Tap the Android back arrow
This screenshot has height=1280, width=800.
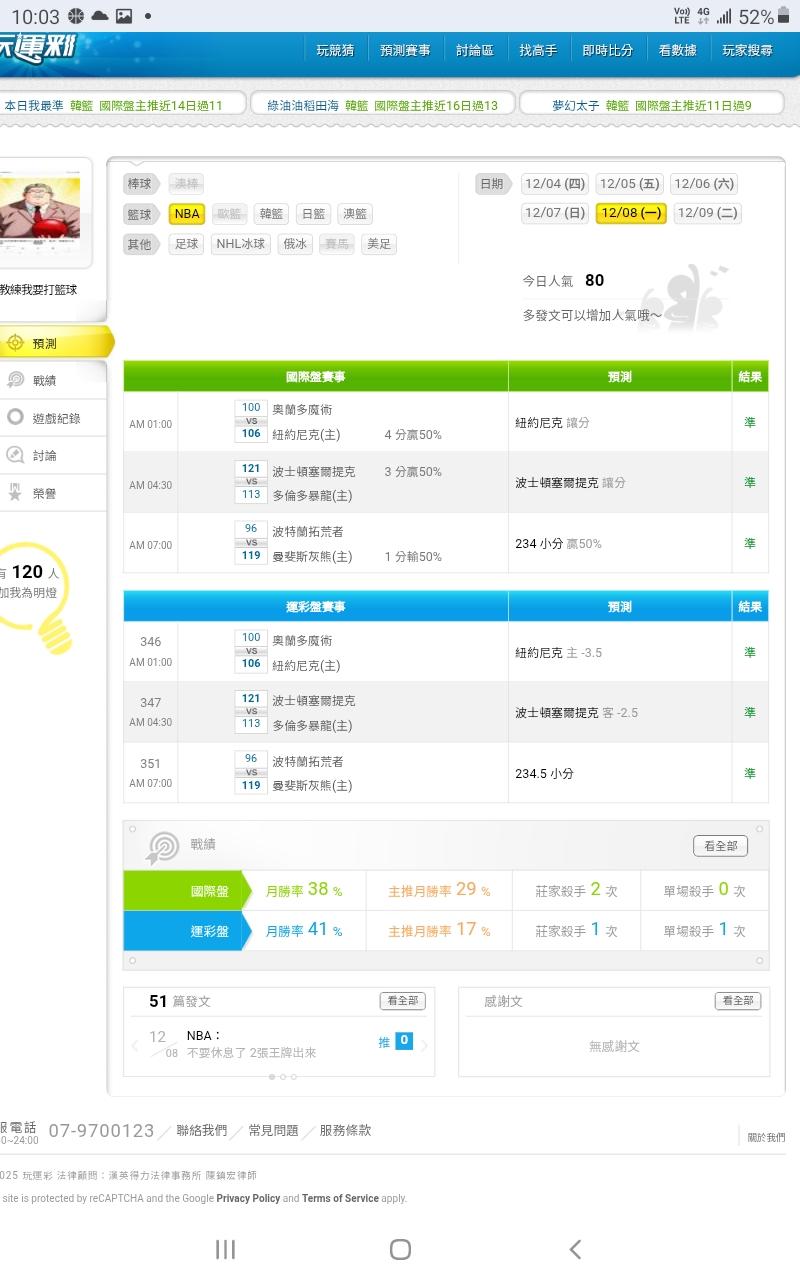point(574,1249)
